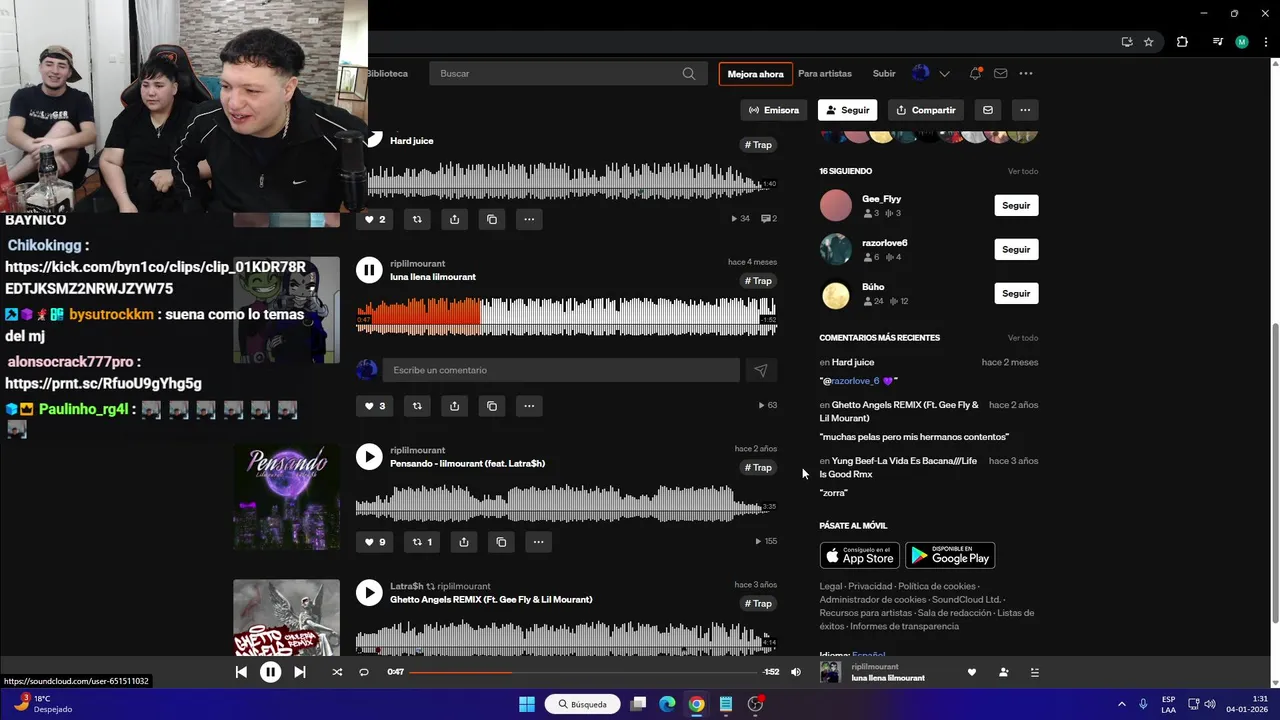
Task: Pause the luna llena lilmourant track
Action: 369,269
